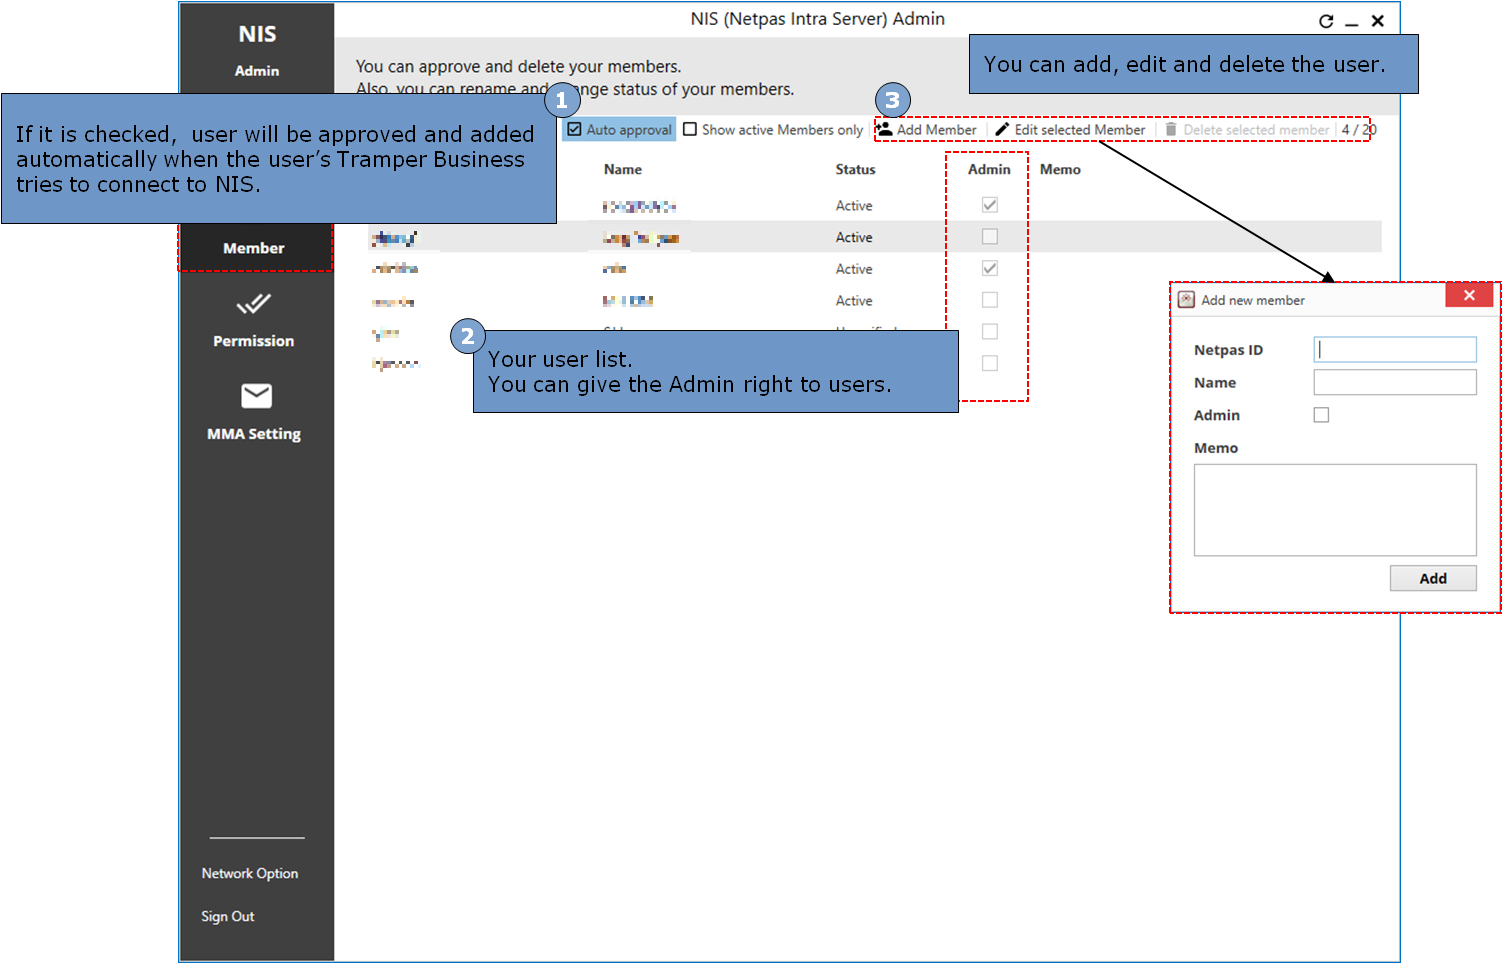Open the Permission section double-check icon

pyautogui.click(x=254, y=303)
